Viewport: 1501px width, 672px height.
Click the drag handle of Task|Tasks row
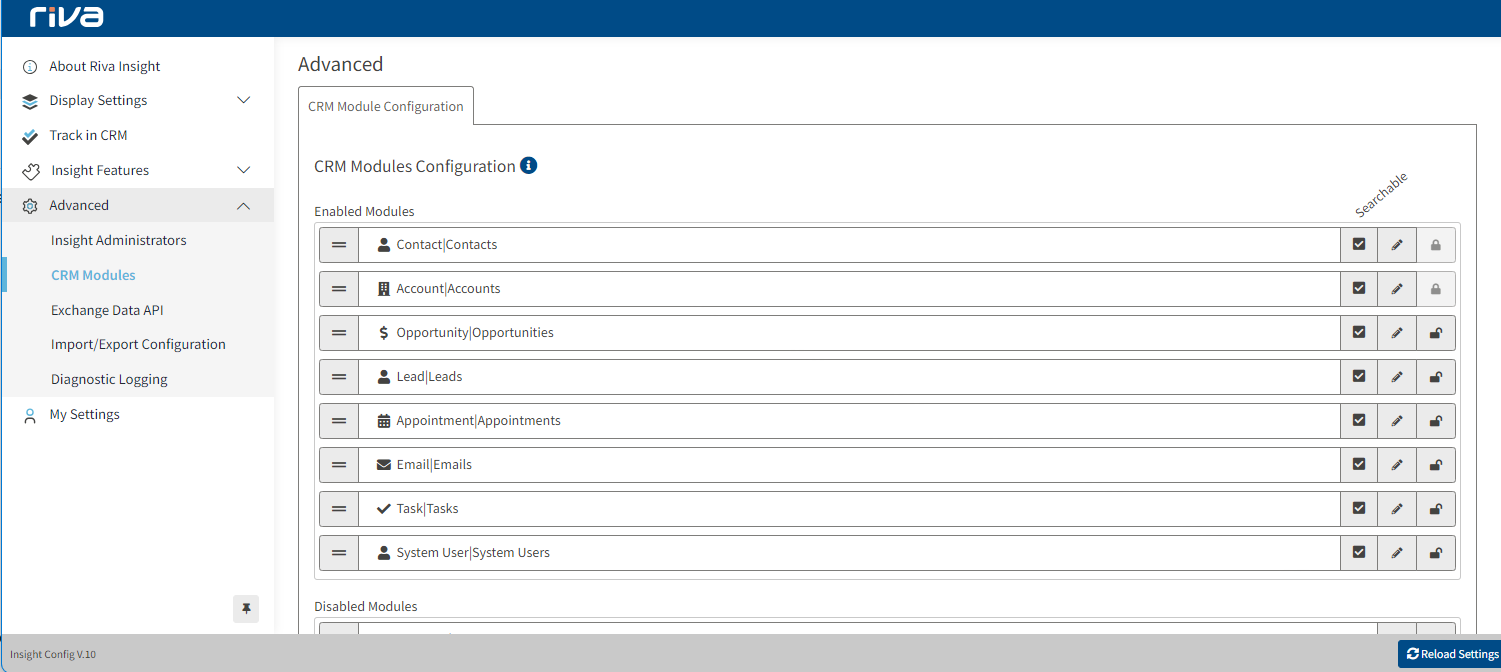click(339, 509)
